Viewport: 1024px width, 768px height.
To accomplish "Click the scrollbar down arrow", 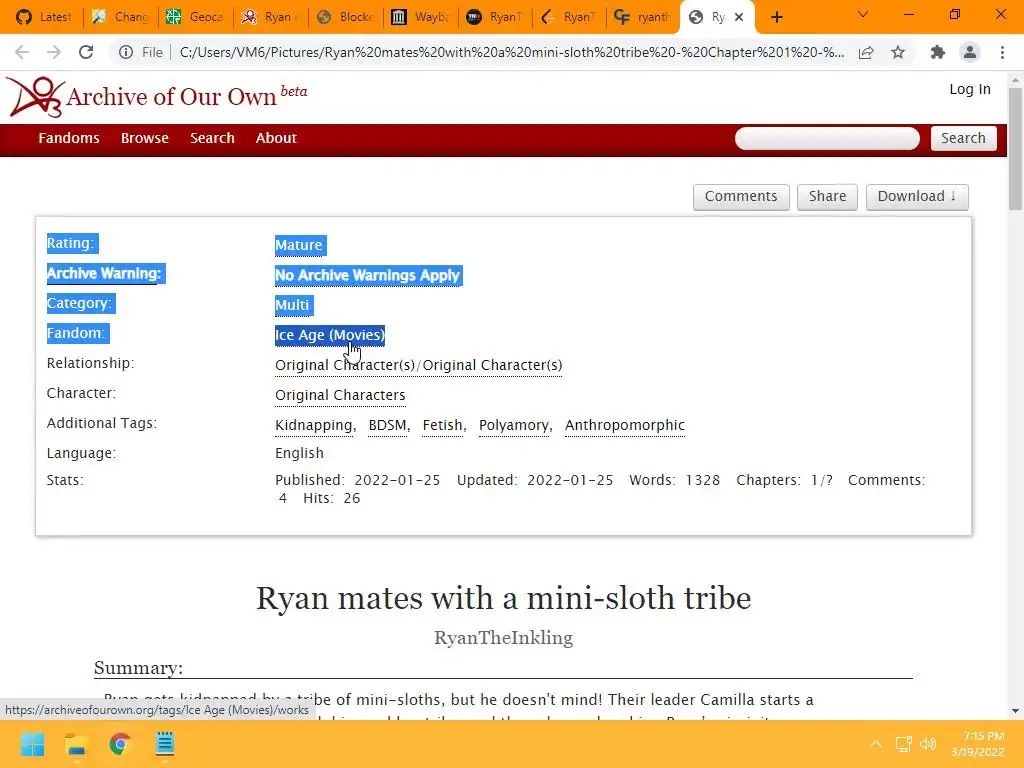I will point(1015,711).
